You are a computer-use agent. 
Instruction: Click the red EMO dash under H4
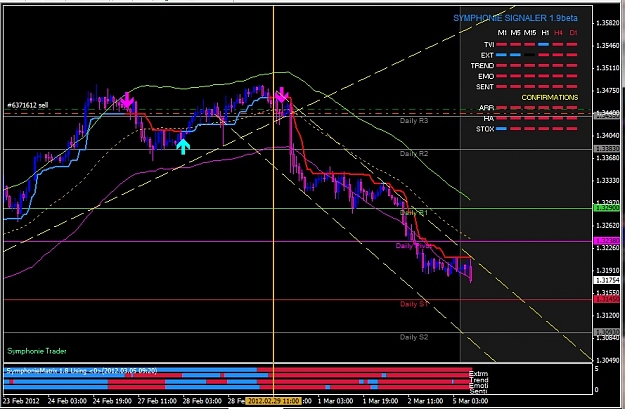(558, 76)
